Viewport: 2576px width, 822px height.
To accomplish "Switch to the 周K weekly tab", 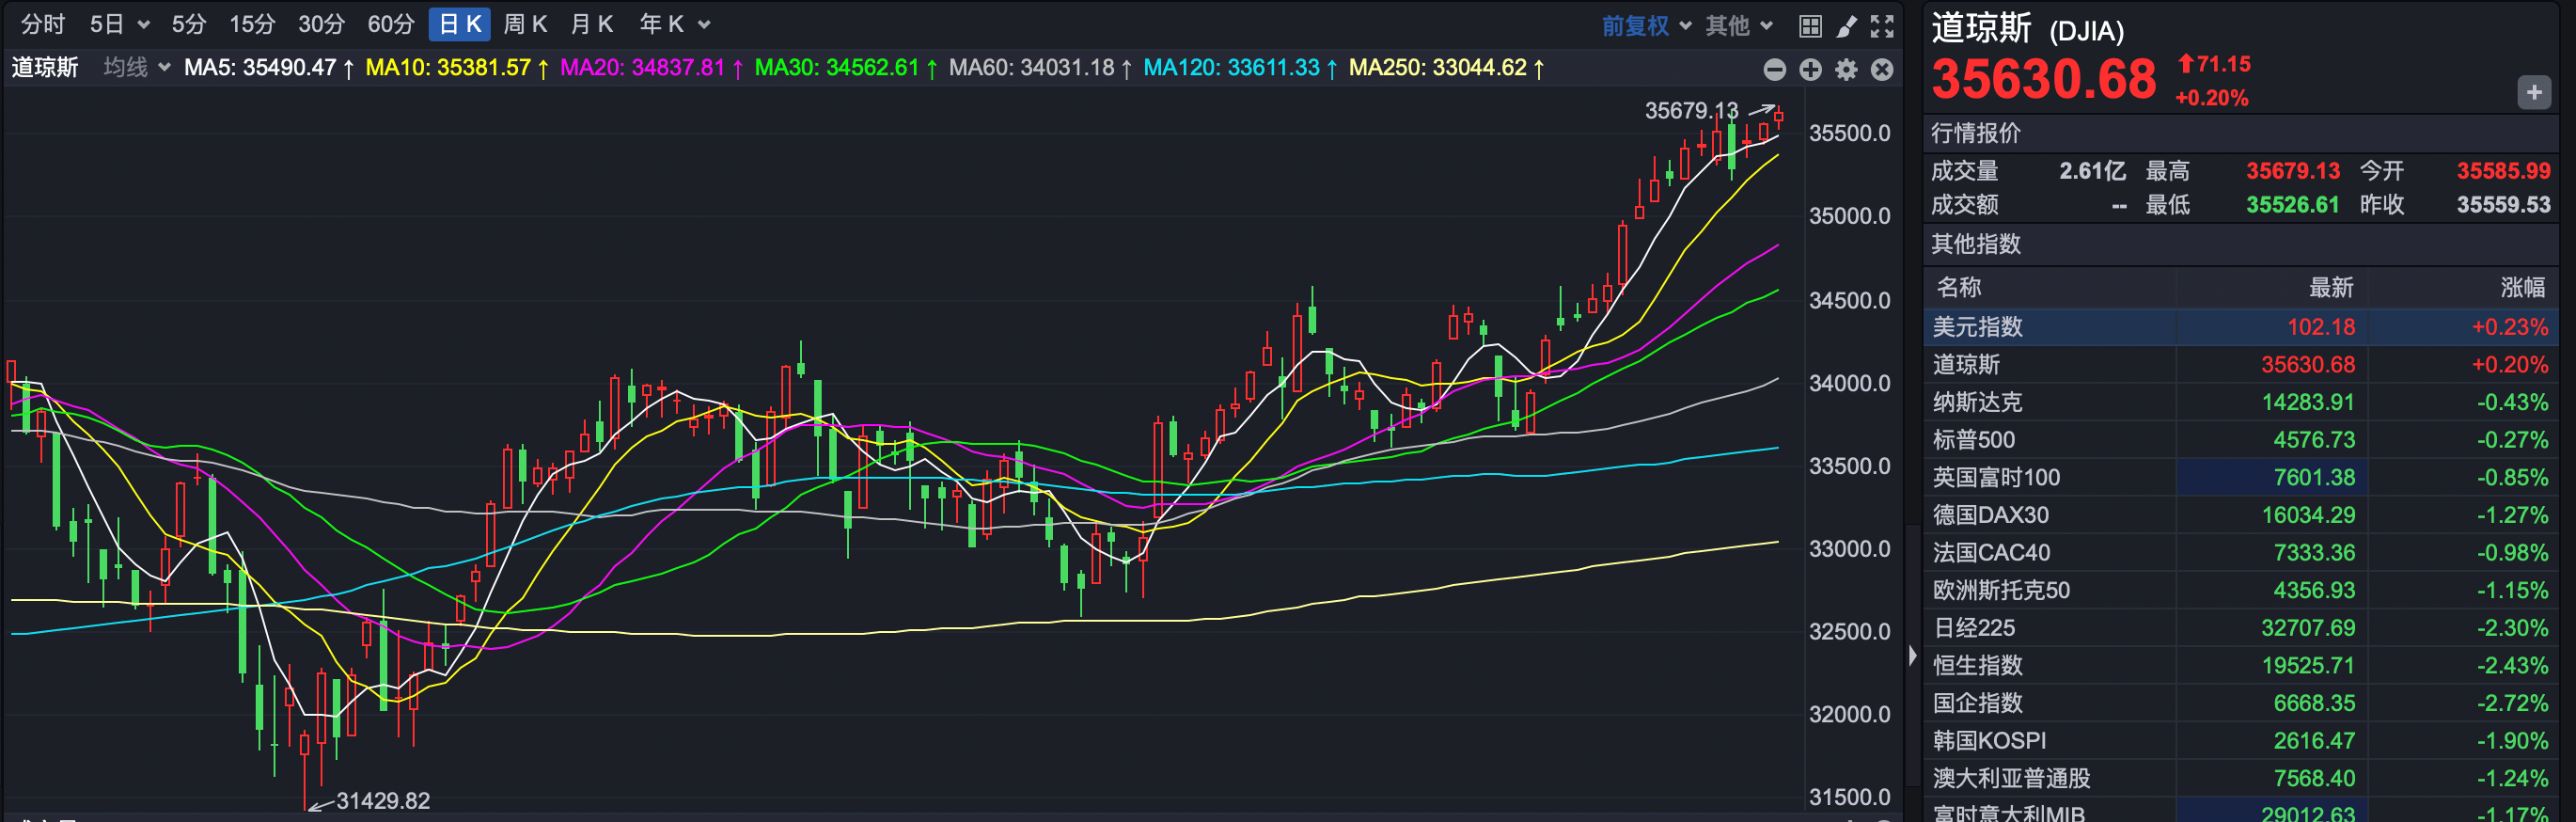I will click(525, 24).
